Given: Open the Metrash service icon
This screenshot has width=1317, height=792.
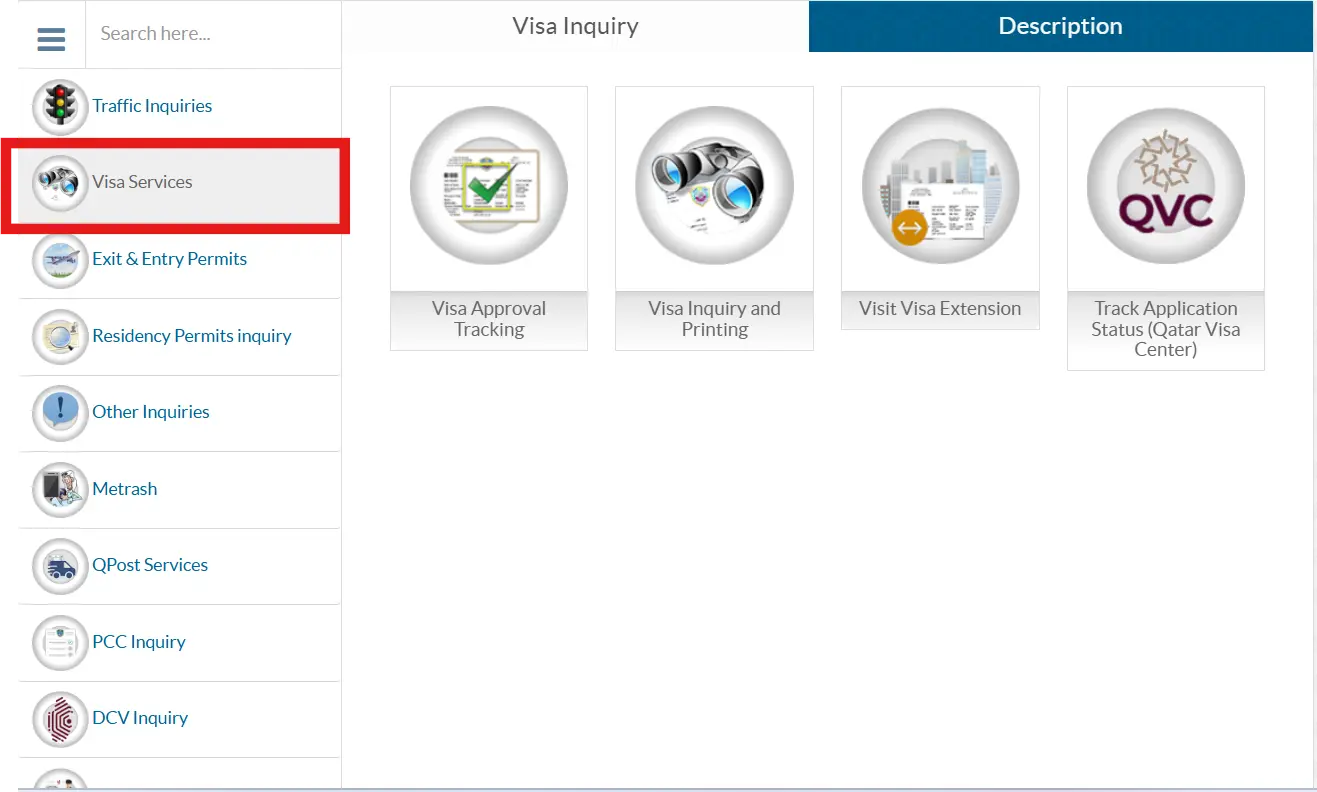Looking at the screenshot, I should (x=59, y=489).
